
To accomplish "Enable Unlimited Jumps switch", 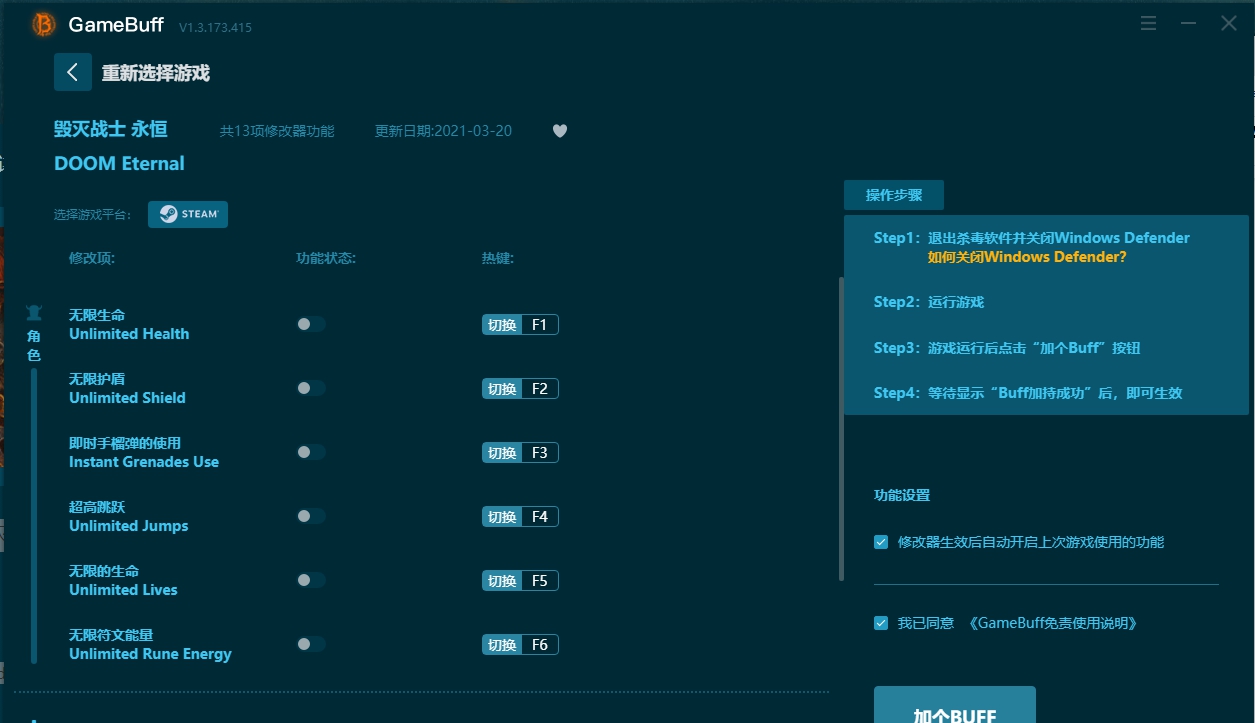I will (311, 516).
